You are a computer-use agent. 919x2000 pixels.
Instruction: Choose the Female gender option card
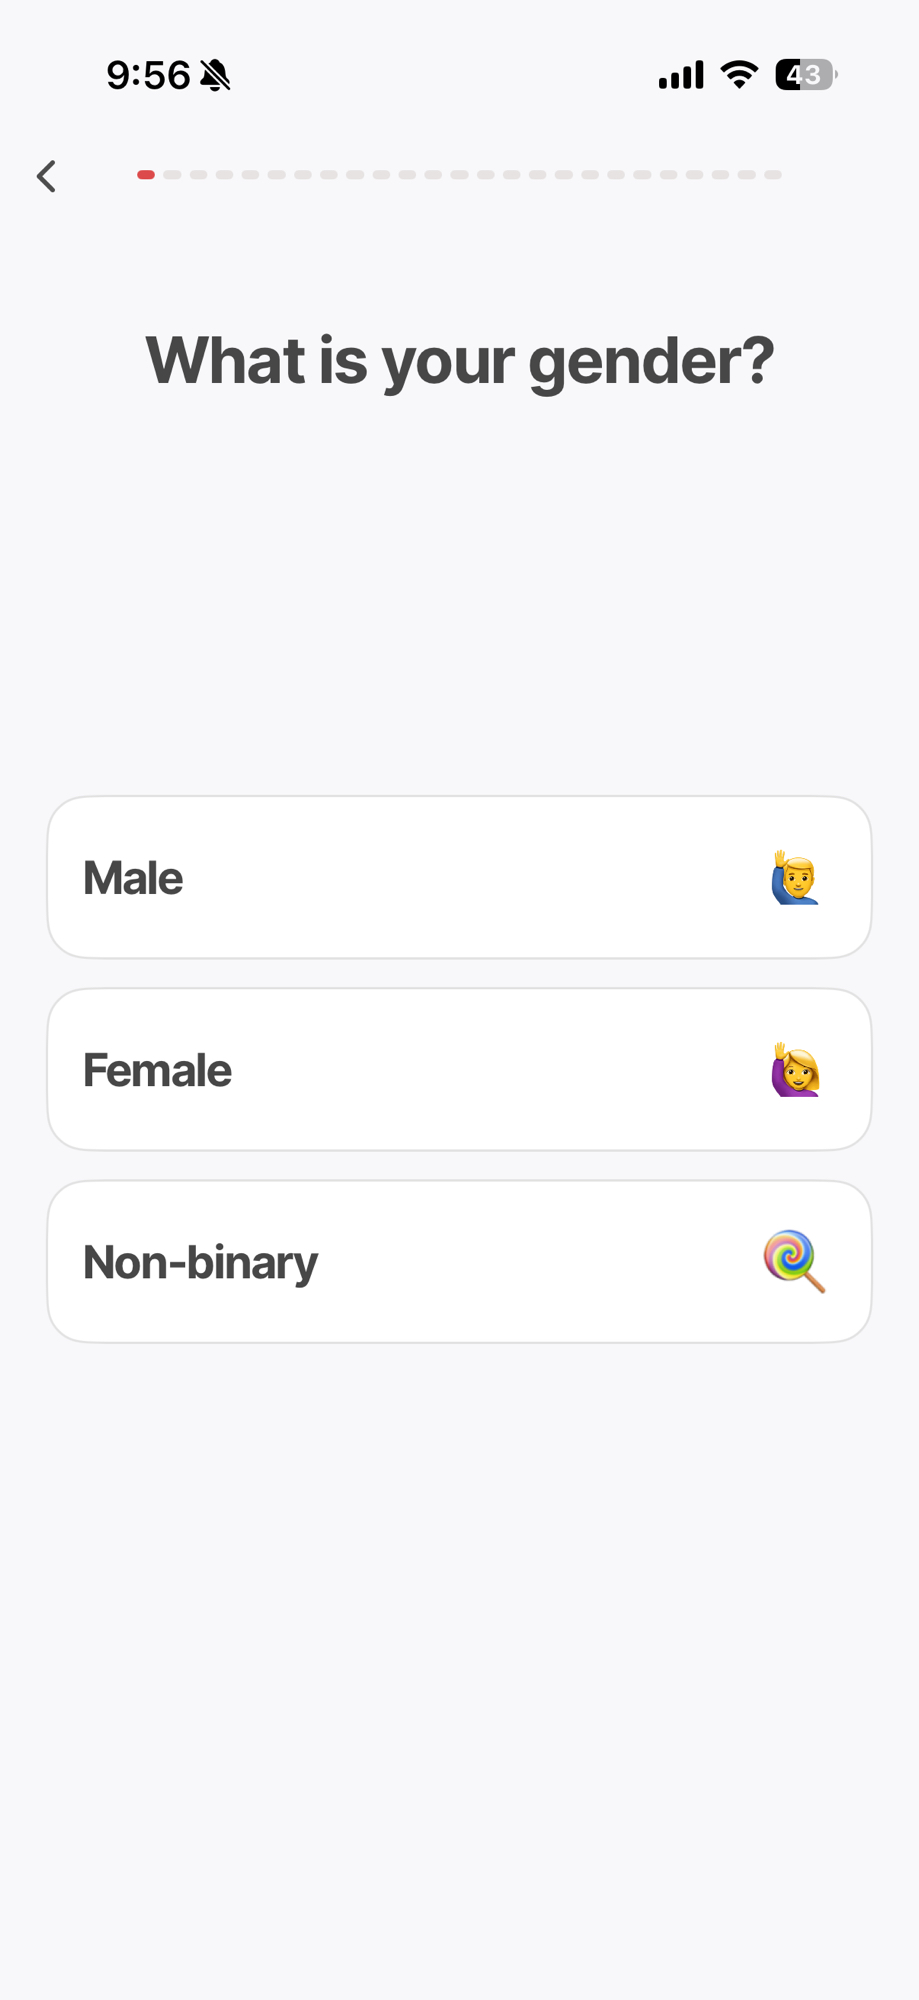point(459,1069)
